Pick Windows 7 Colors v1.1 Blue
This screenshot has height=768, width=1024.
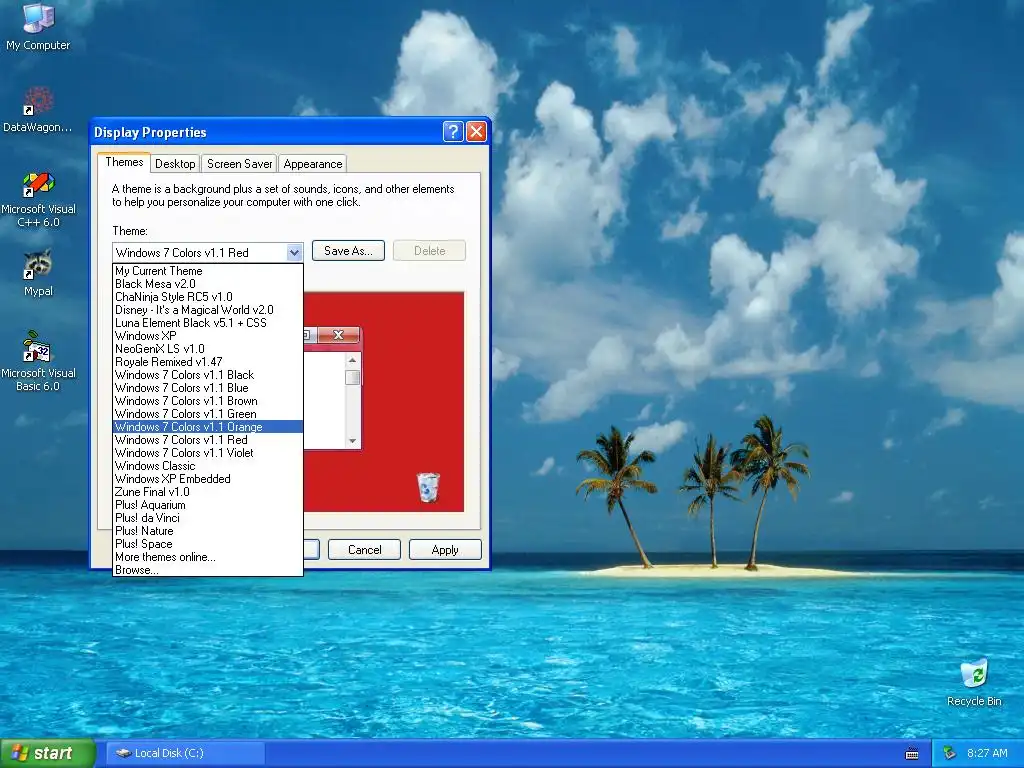(208, 388)
